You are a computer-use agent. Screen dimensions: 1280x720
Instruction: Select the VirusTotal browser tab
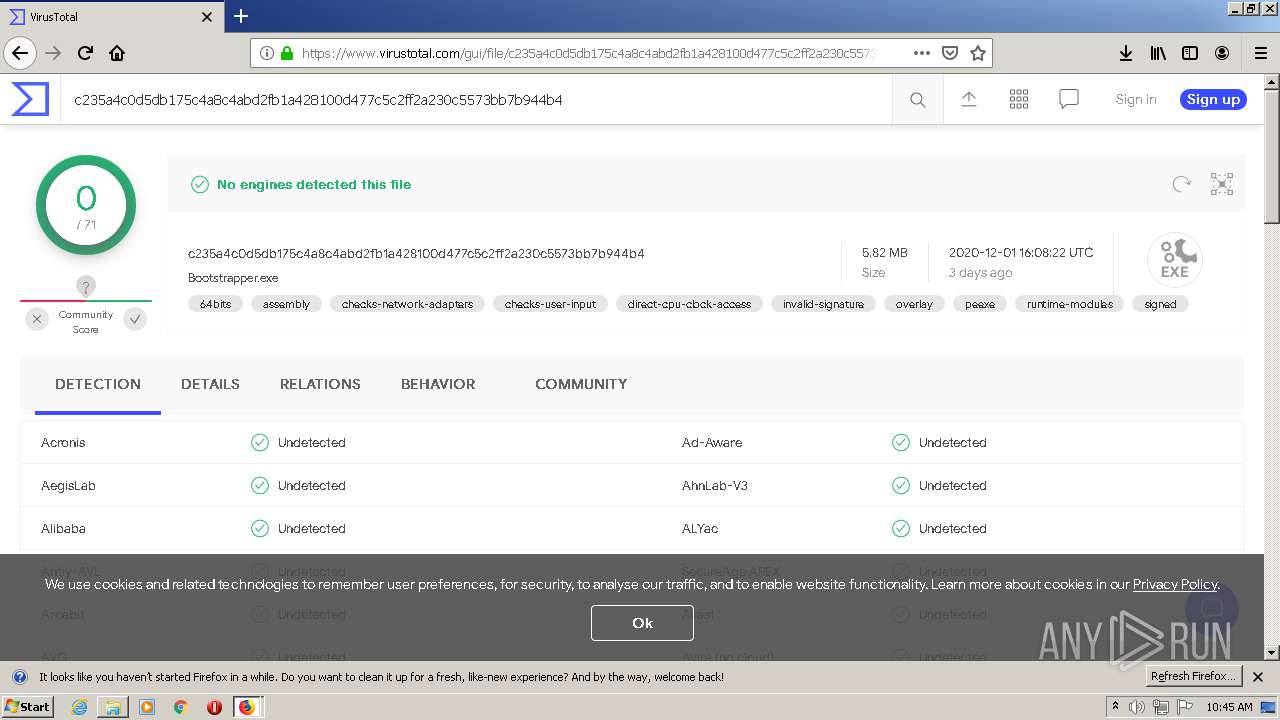(112, 17)
